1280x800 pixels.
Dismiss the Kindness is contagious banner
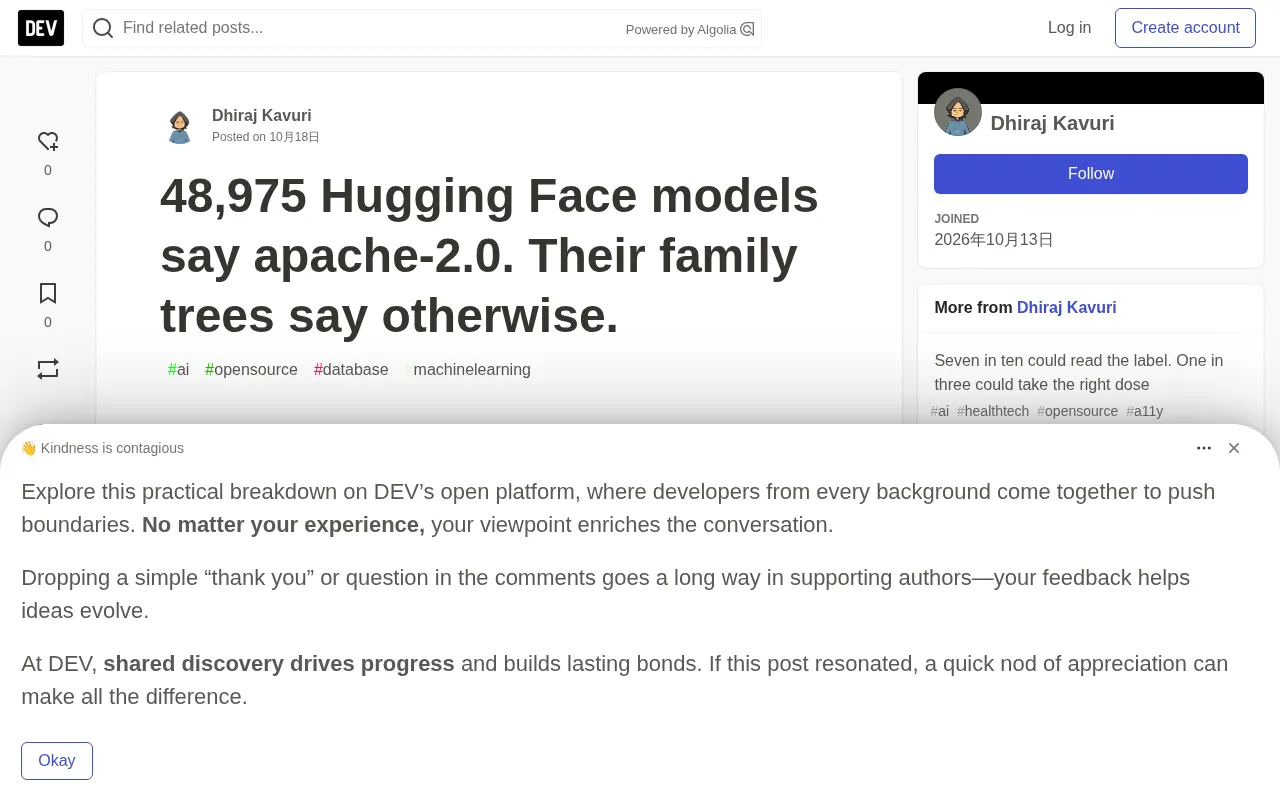(x=1234, y=448)
